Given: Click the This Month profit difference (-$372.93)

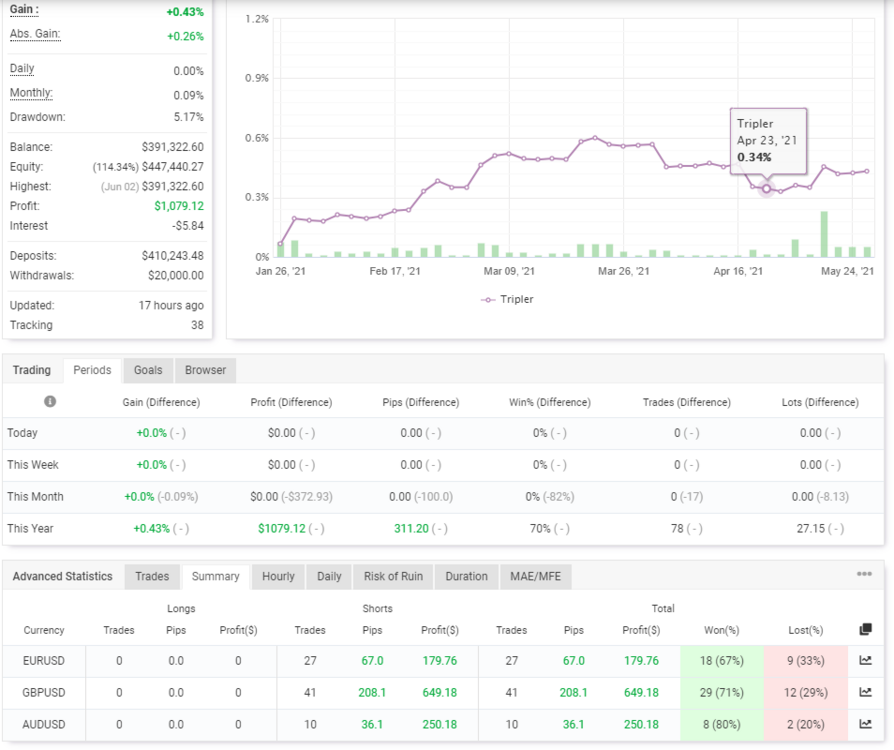Looking at the screenshot, I should pos(307,497).
